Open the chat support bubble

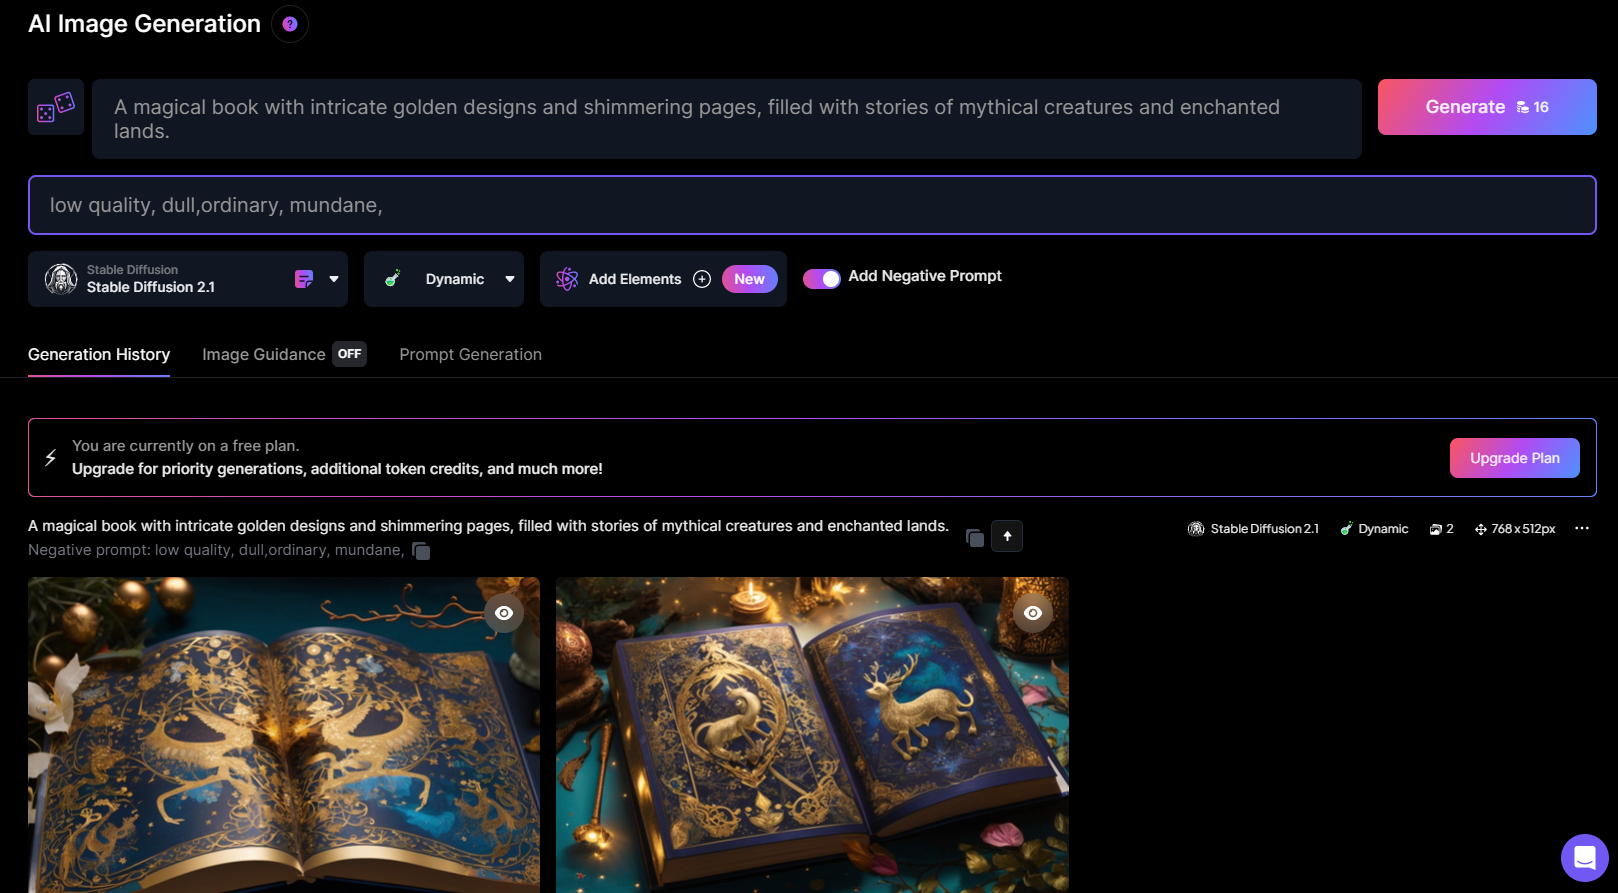1584,857
